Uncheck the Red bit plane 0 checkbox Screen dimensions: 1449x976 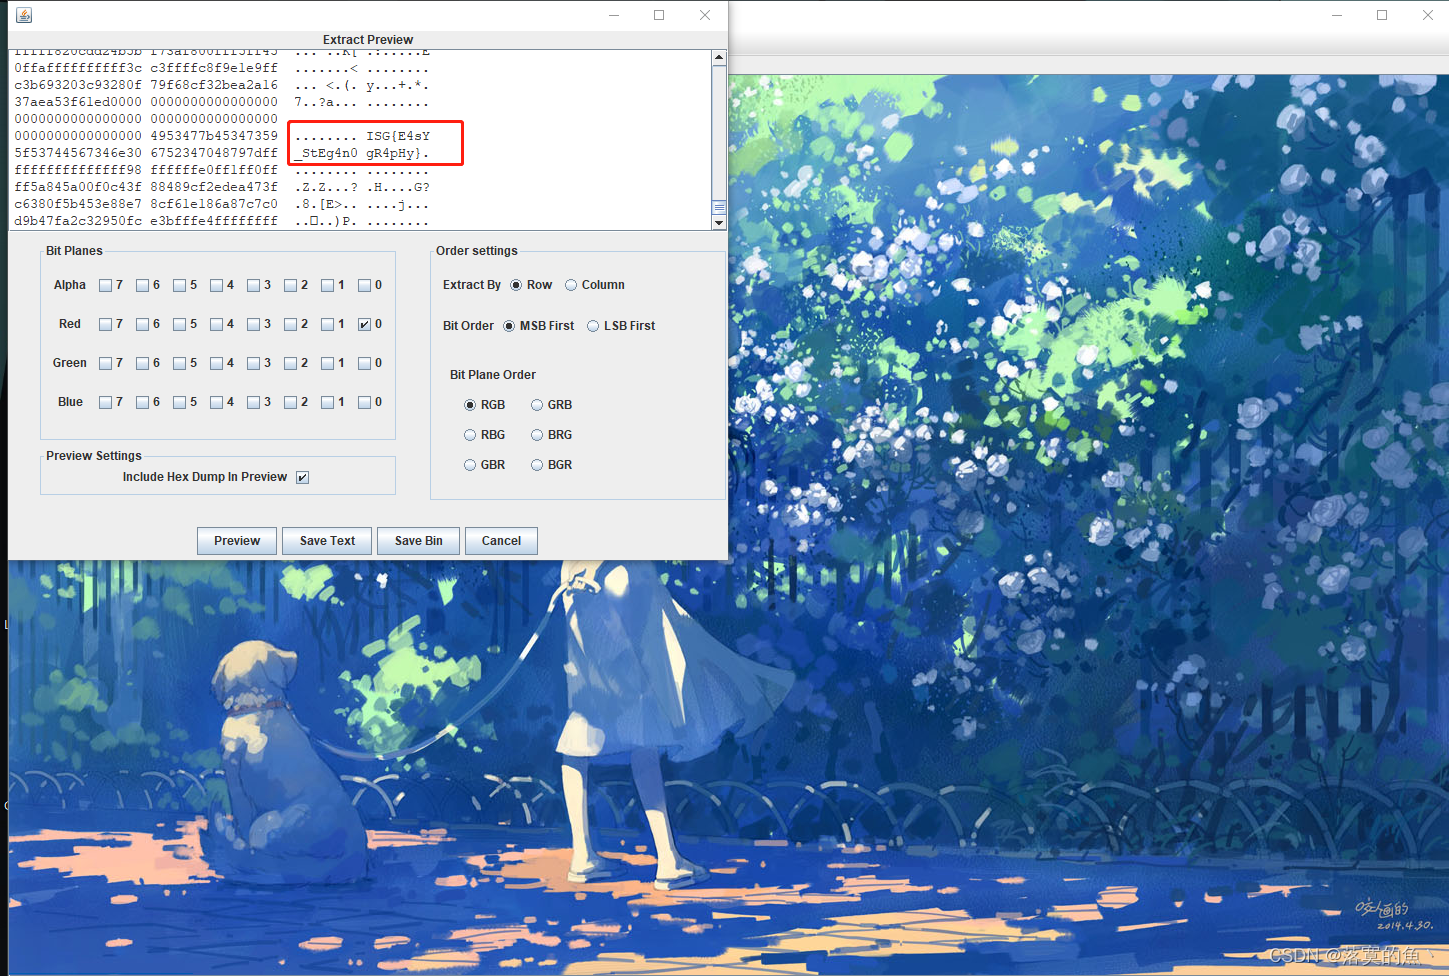[x=365, y=324]
